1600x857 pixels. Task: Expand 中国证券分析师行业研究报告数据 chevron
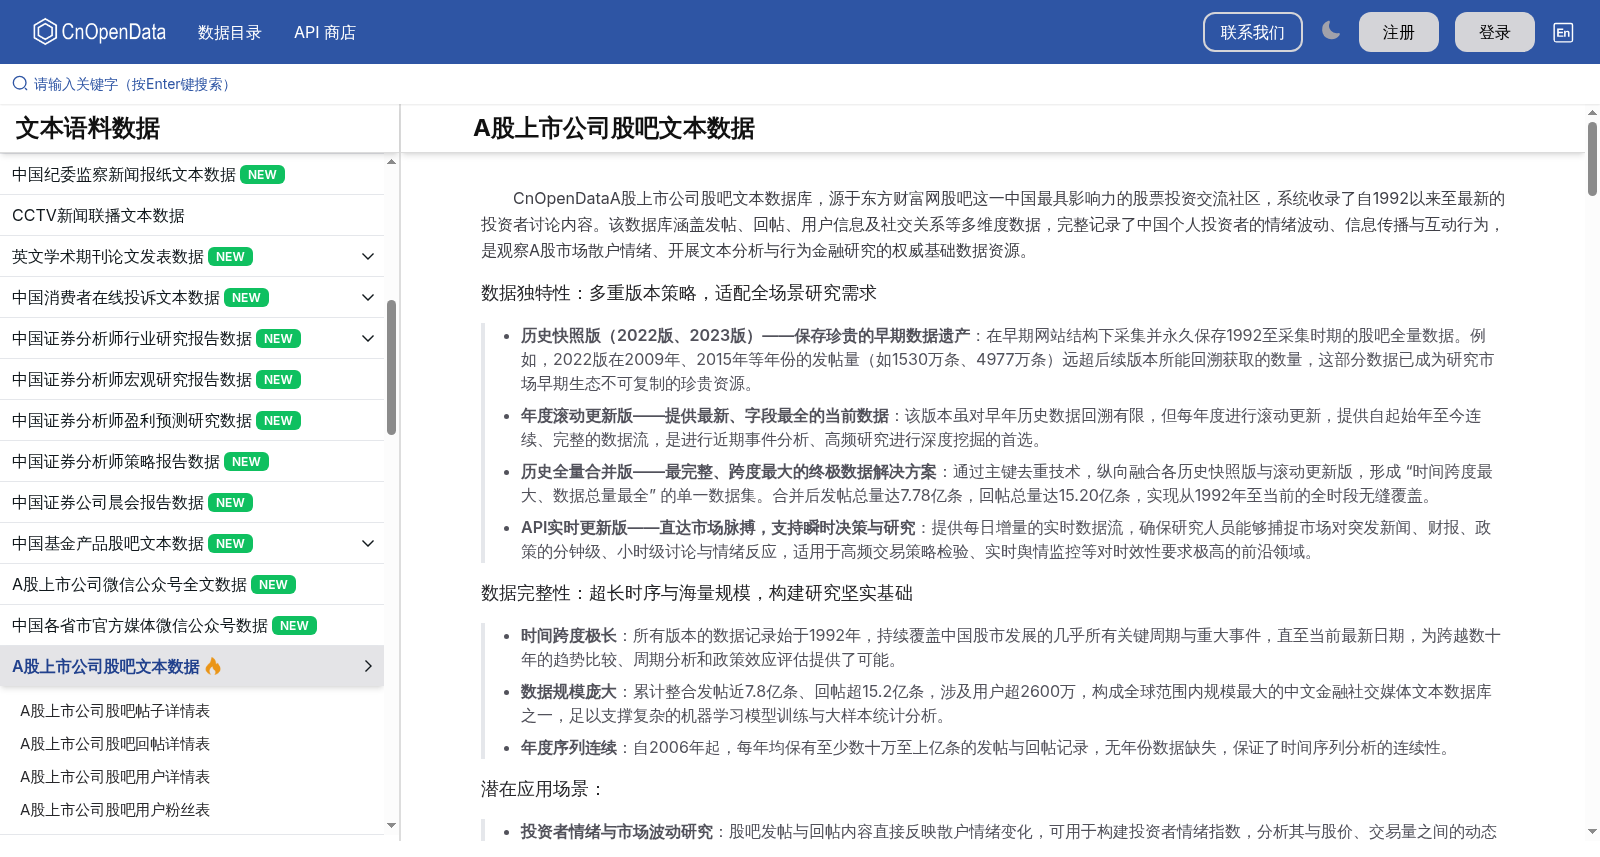click(x=368, y=338)
